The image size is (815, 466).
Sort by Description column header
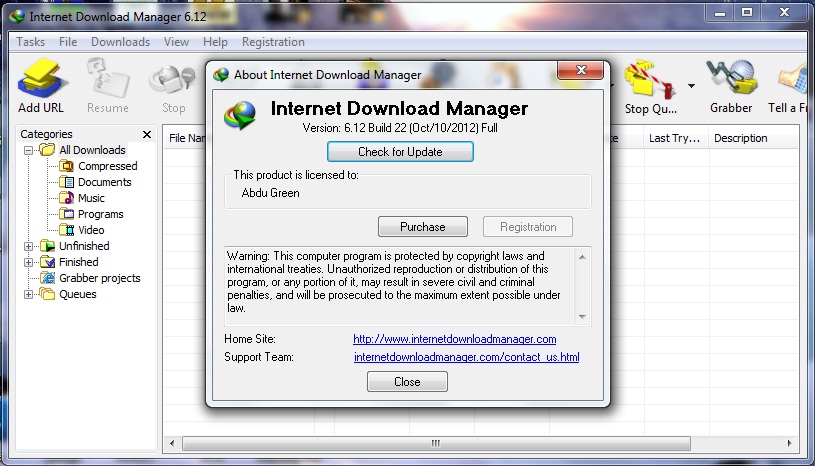coord(753,138)
